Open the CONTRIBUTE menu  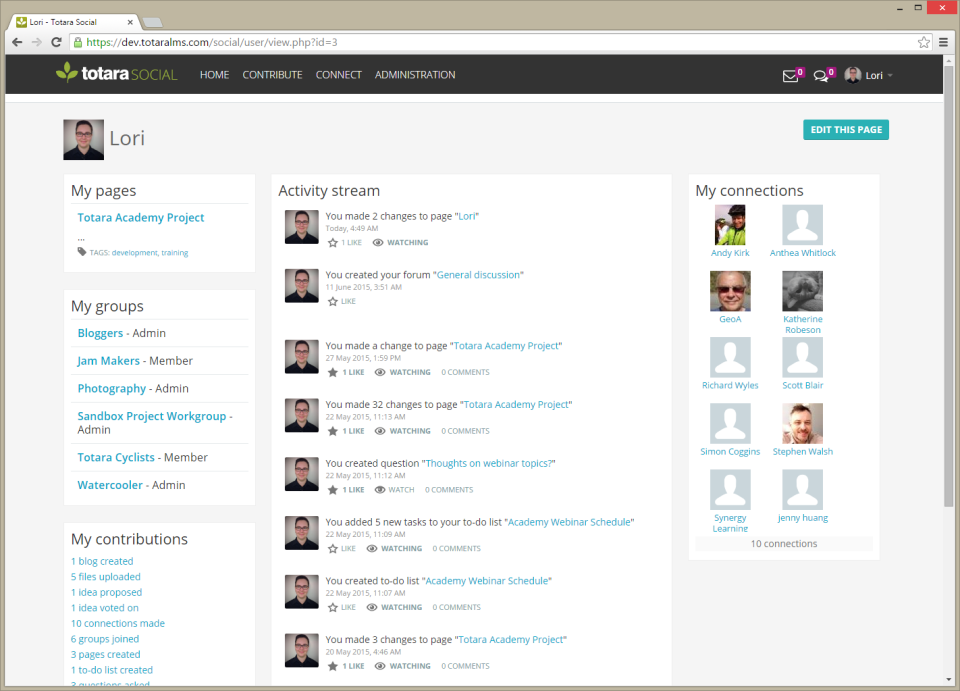point(272,75)
